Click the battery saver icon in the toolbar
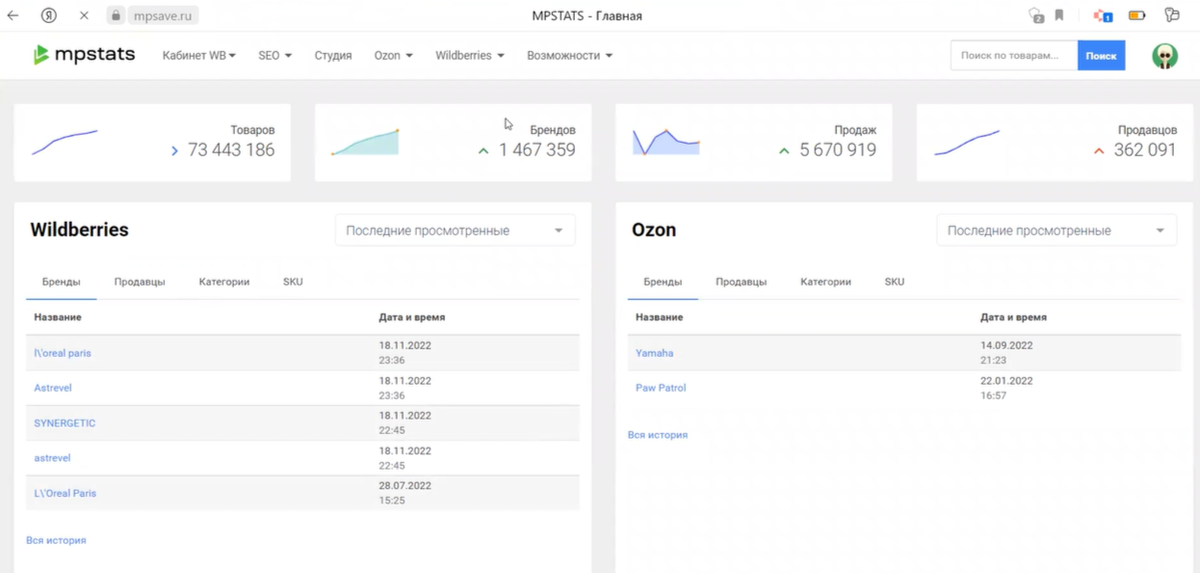The width and height of the screenshot is (1200, 573). click(1137, 16)
